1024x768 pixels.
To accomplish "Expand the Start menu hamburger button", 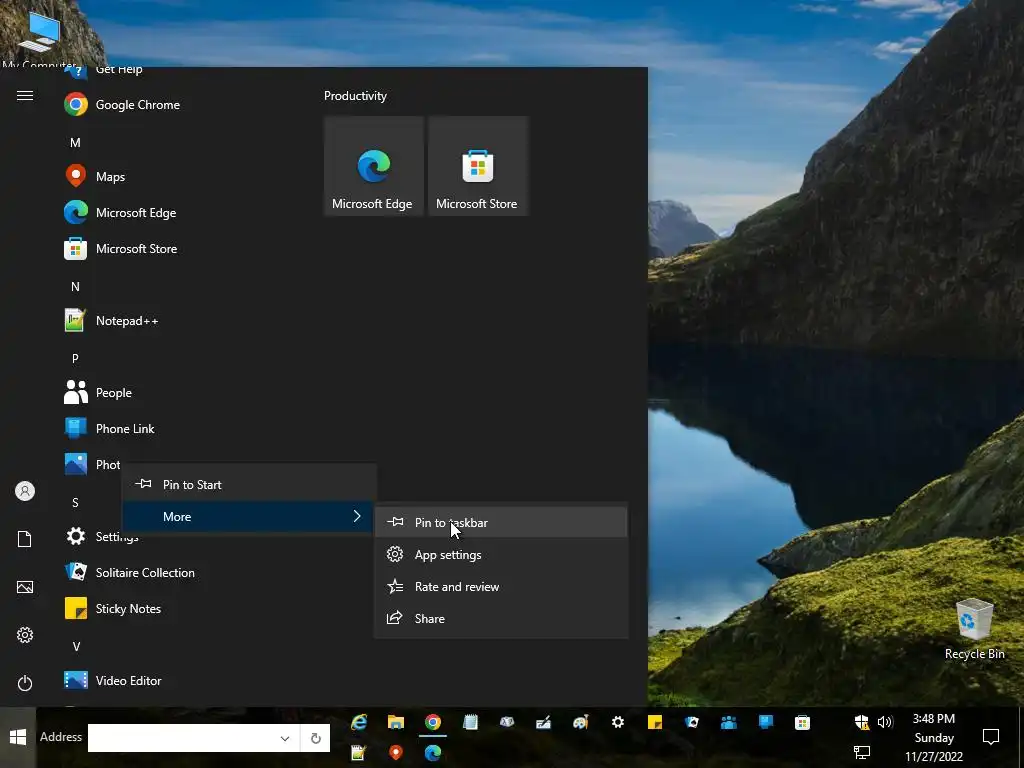I will 25,96.
